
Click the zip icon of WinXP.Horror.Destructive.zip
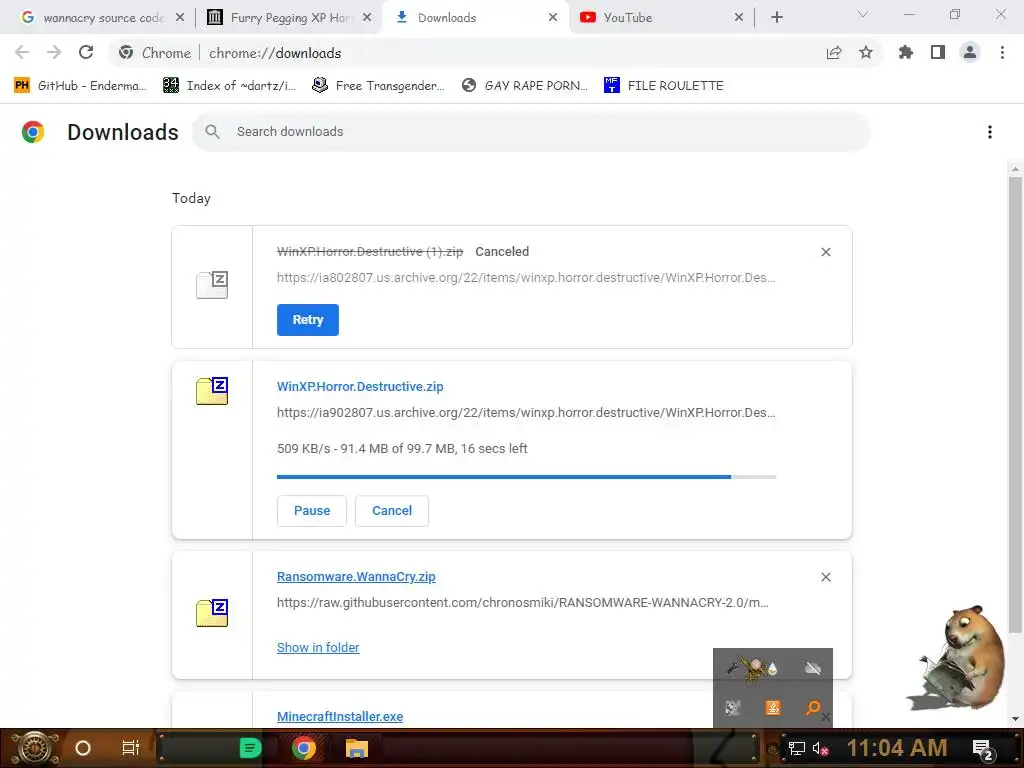pyautogui.click(x=212, y=391)
